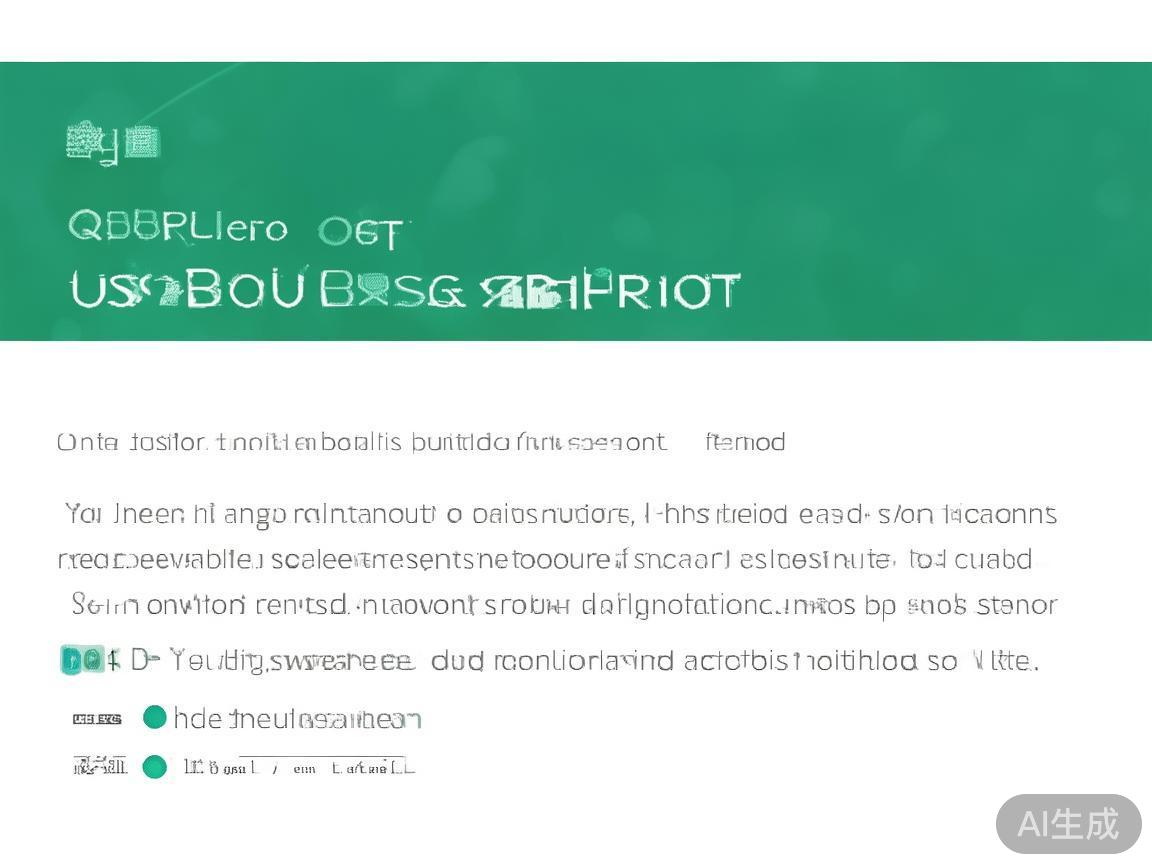Click the "OGT" label in the banner
The image size is (1152, 864).
point(361,233)
